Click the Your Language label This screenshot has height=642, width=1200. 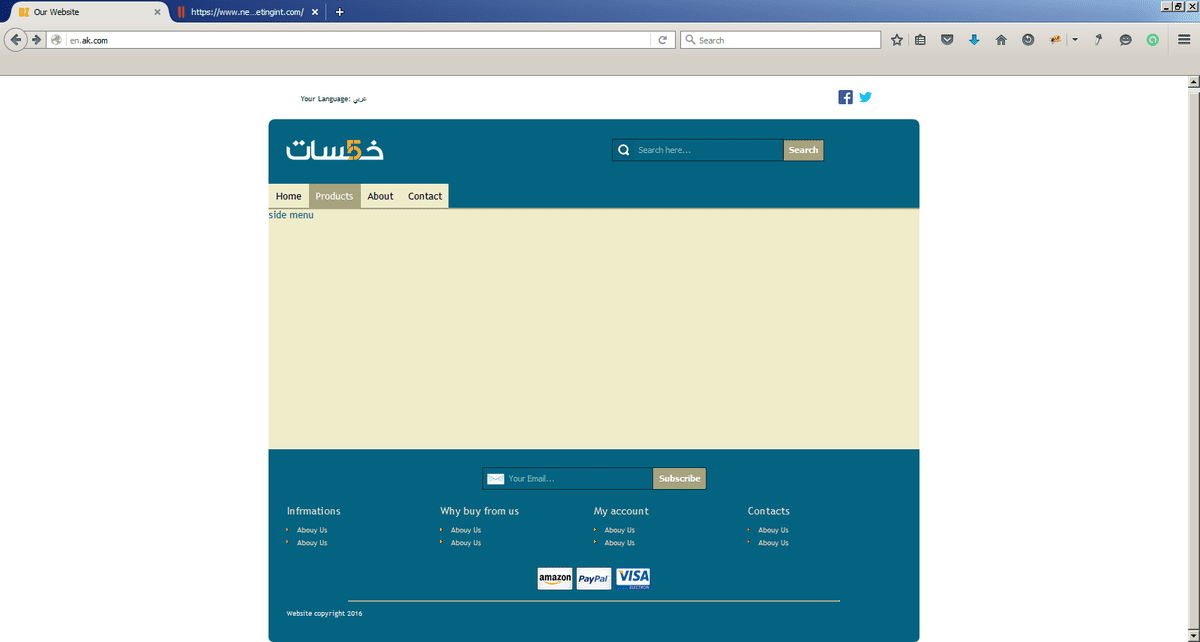(x=325, y=99)
